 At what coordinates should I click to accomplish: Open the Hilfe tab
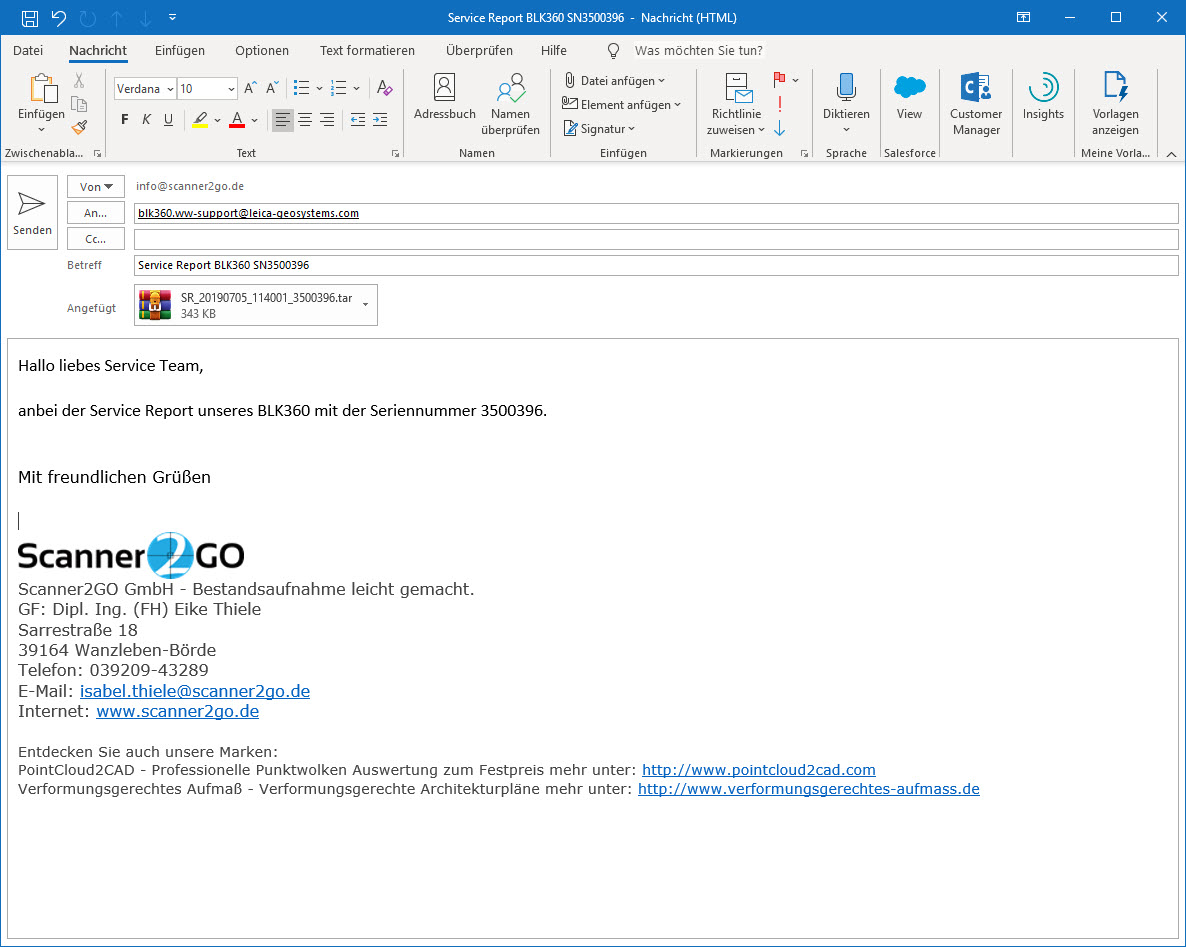554,51
